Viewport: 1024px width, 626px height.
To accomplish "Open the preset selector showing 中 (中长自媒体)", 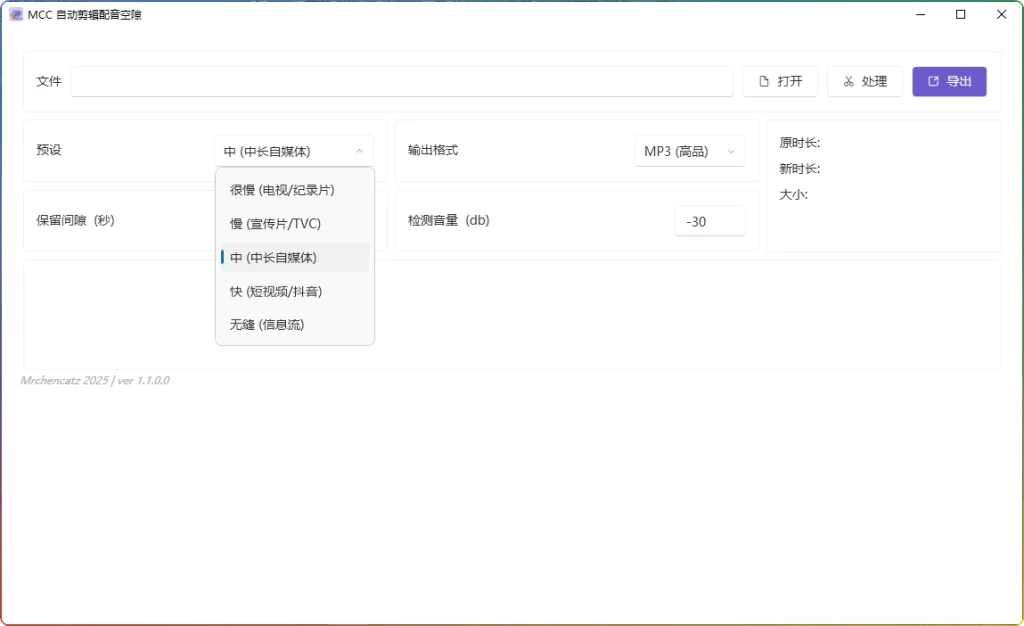I will pyautogui.click(x=295, y=150).
